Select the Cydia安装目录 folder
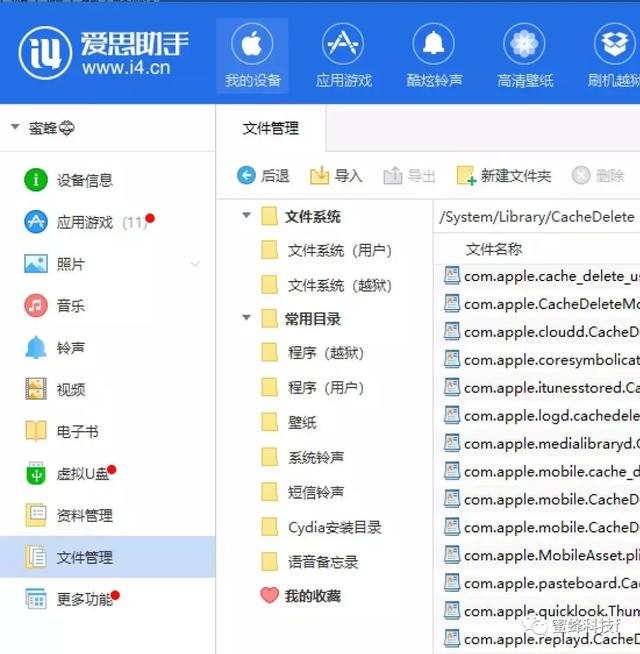640x654 pixels. [321, 527]
